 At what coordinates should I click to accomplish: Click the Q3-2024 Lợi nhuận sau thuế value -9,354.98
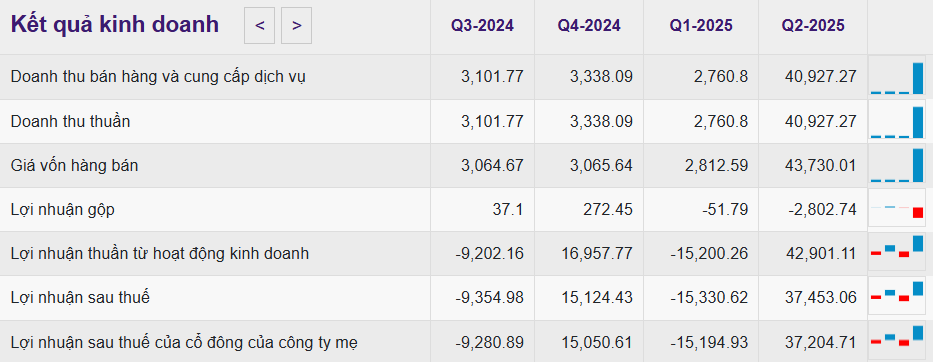pyautogui.click(x=490, y=298)
